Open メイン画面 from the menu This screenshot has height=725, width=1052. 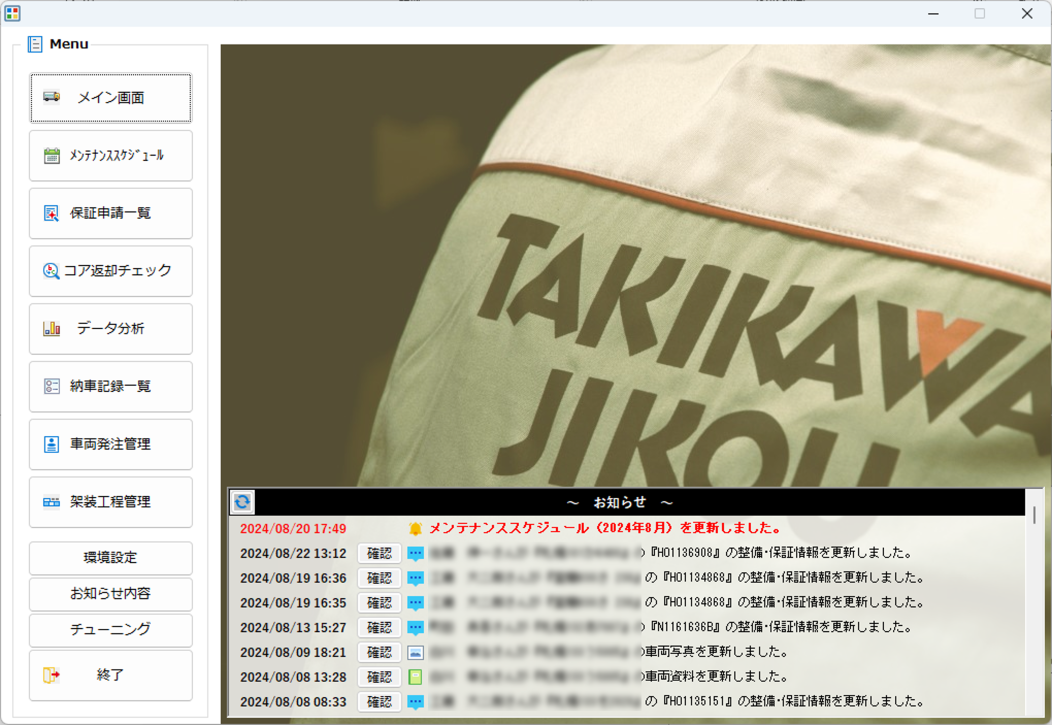pyautogui.click(x=110, y=98)
